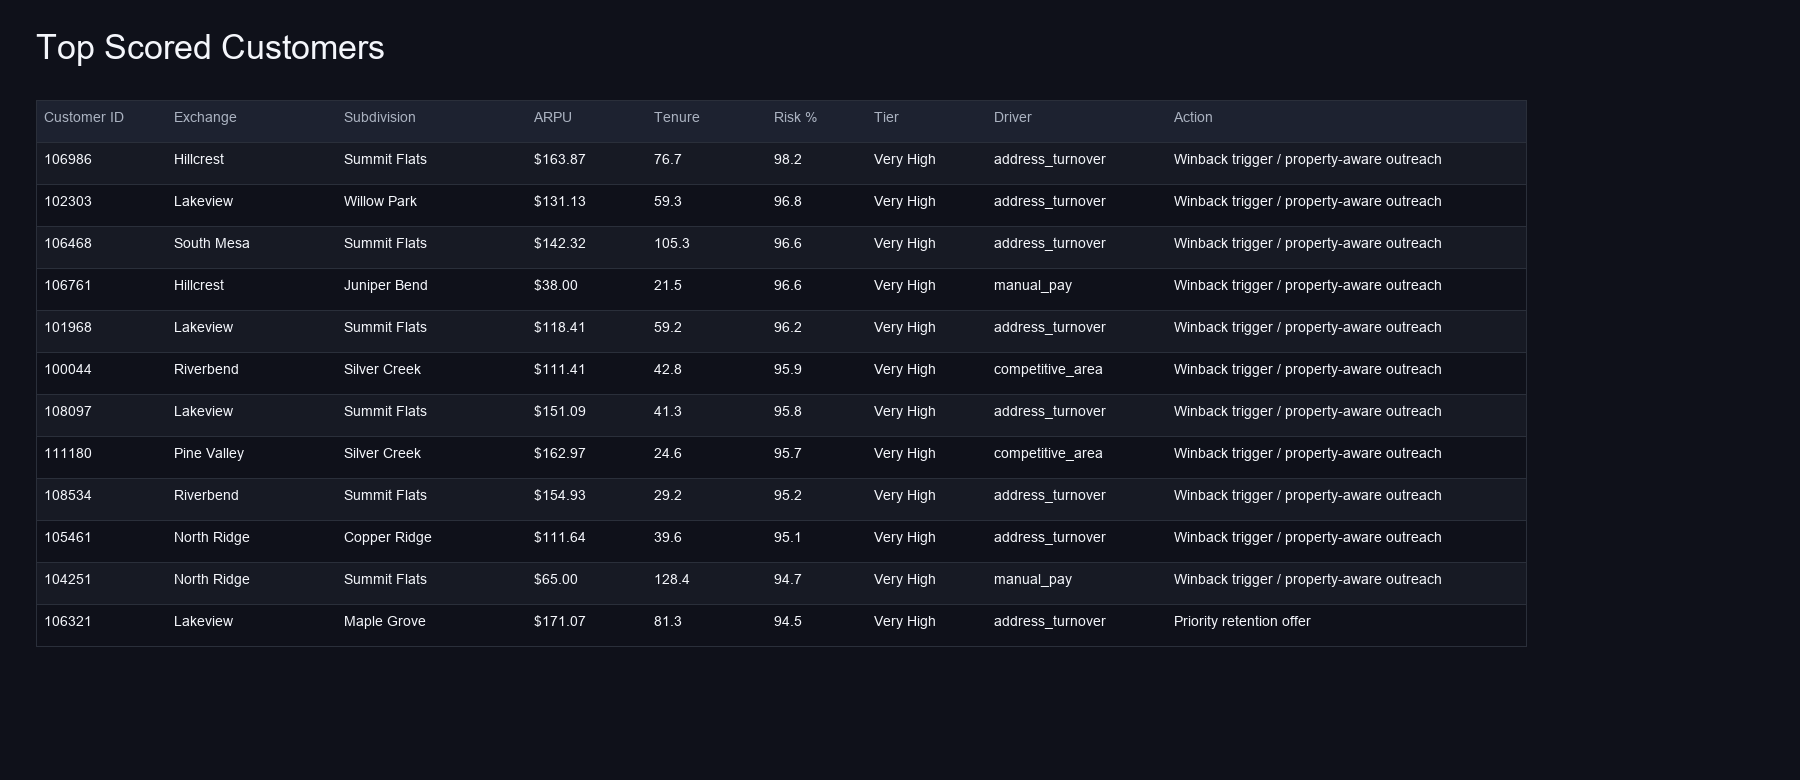Click the Action column header

(x=1193, y=117)
